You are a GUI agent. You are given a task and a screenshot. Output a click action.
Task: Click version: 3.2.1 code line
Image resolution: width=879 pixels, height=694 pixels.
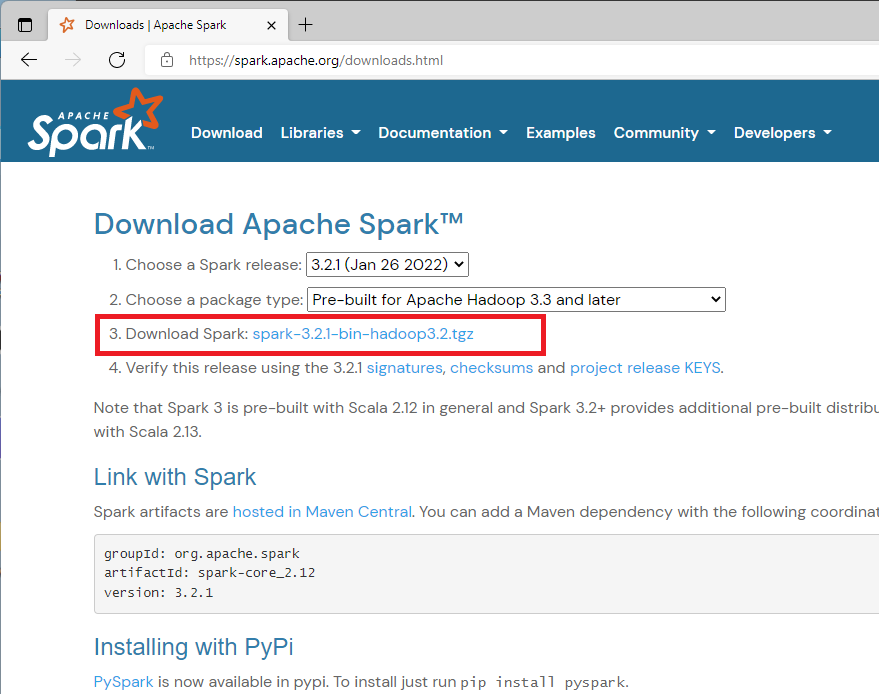point(159,593)
